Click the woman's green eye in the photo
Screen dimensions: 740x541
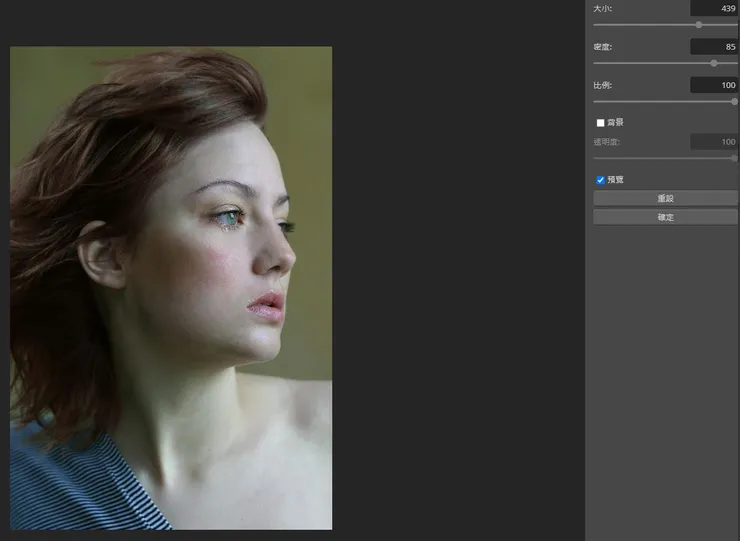coord(232,215)
